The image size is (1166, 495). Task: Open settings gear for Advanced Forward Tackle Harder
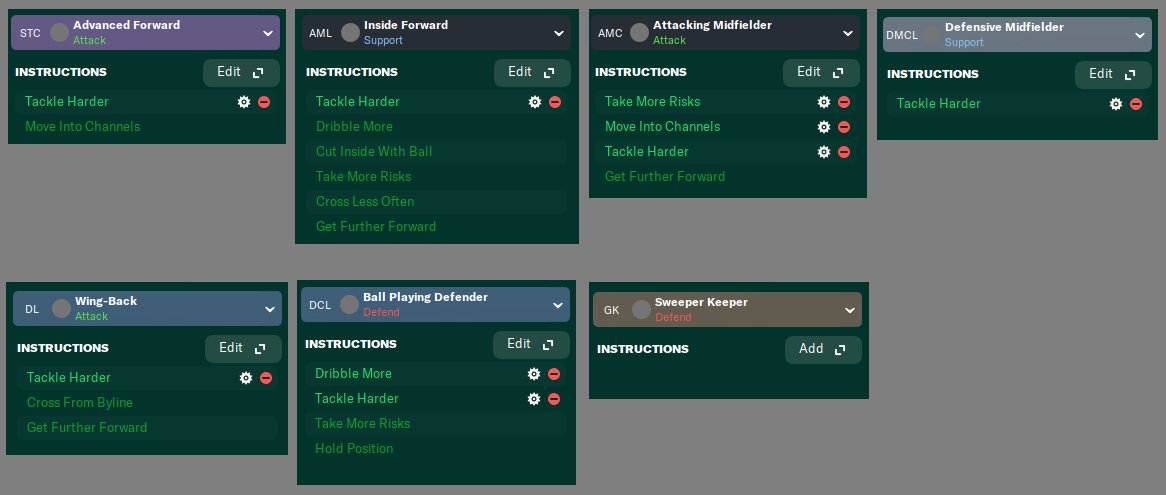tap(244, 102)
